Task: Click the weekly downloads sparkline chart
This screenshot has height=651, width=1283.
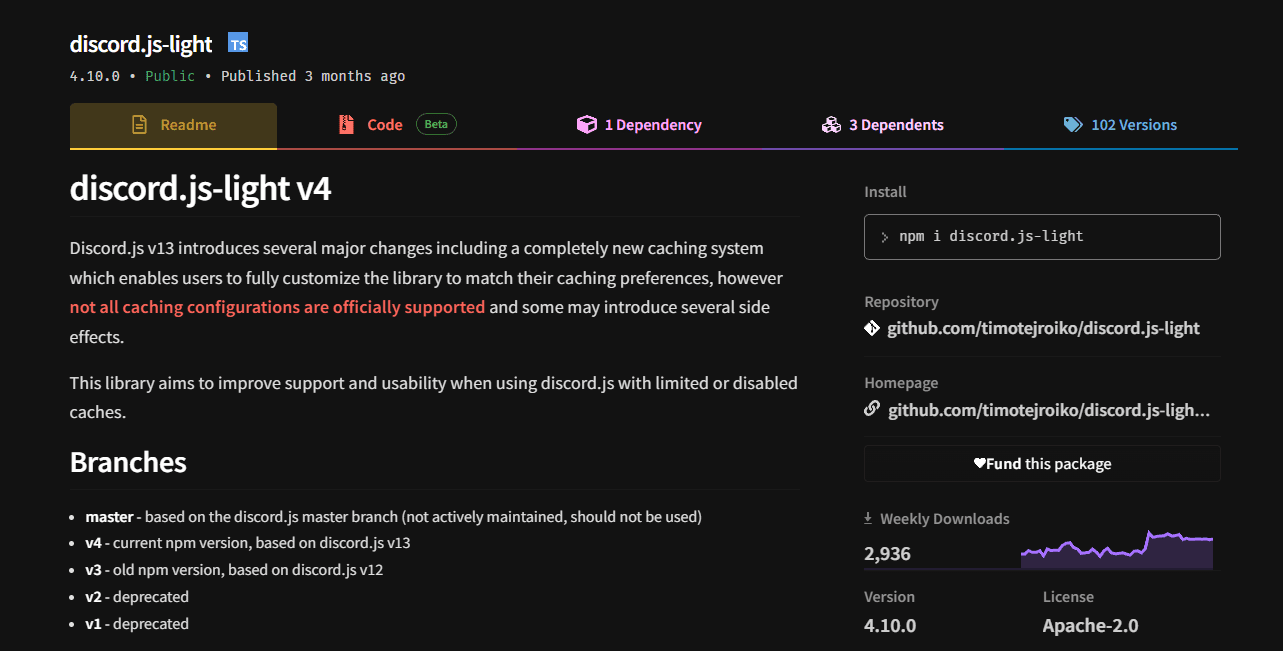Action: tap(1117, 548)
